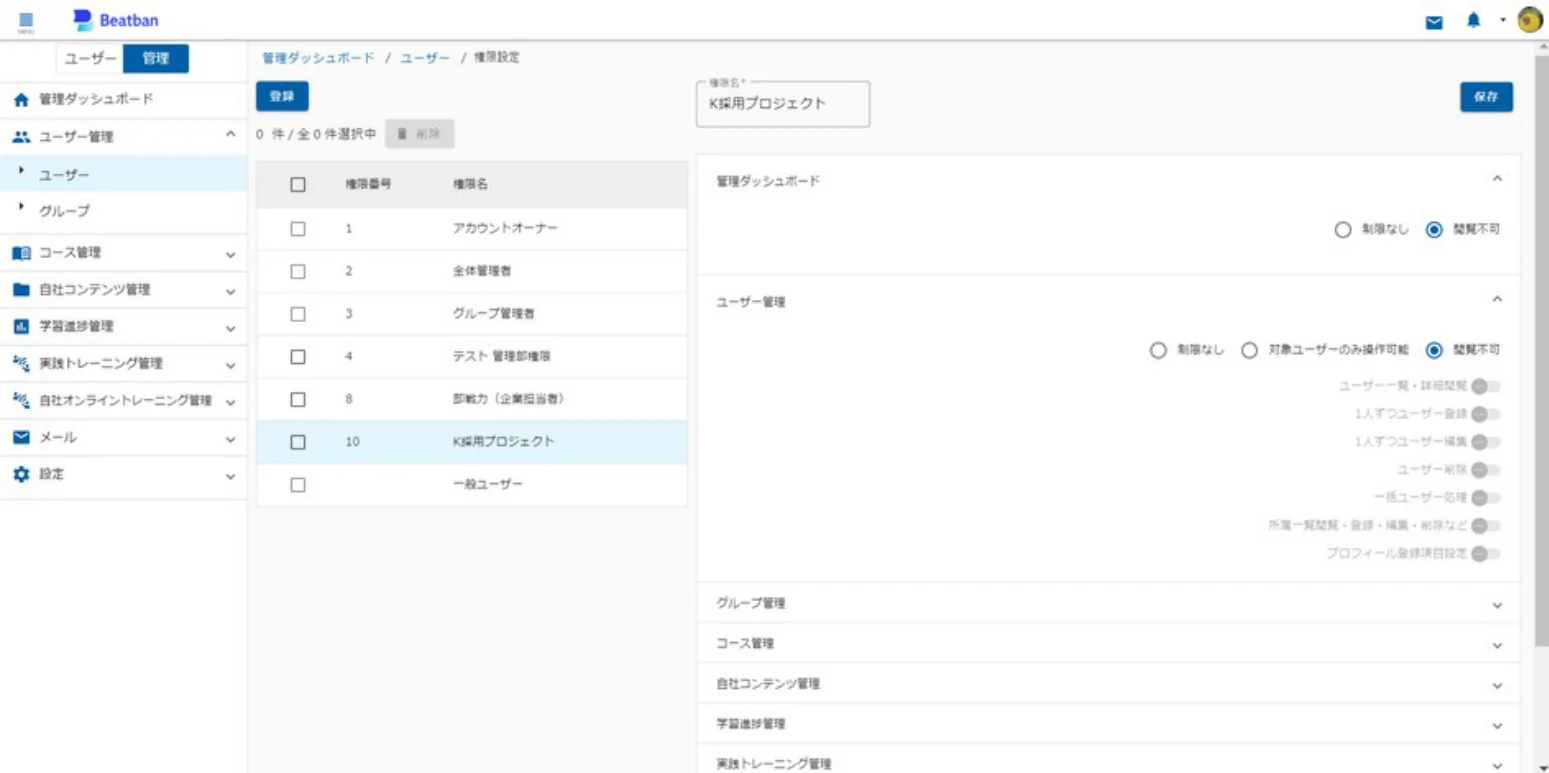1549x773 pixels.
Task: Click the メール envelope icon in sidebar
Action: (x=21, y=438)
